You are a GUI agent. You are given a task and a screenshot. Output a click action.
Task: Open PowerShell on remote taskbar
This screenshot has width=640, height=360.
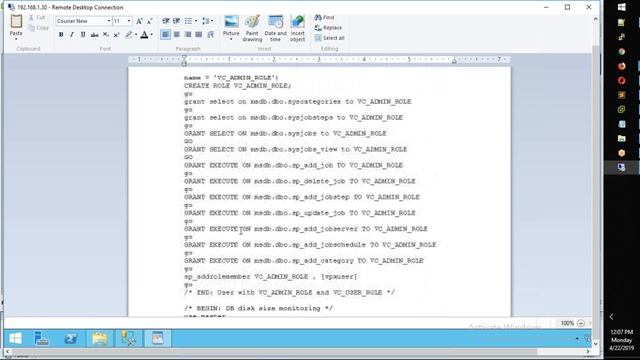point(70,338)
